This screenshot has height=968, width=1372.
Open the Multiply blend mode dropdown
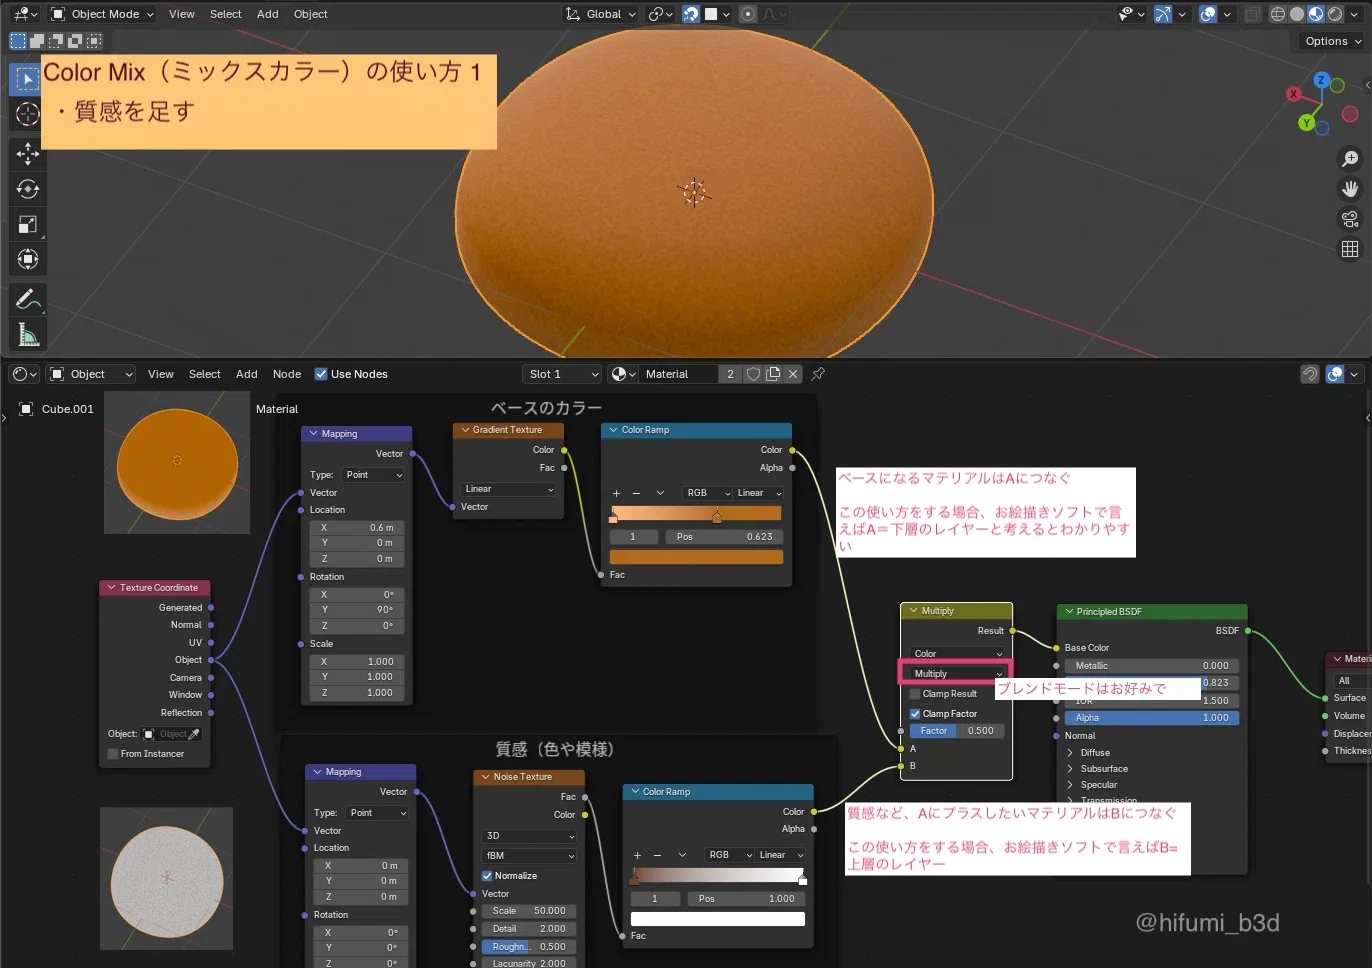(x=957, y=674)
